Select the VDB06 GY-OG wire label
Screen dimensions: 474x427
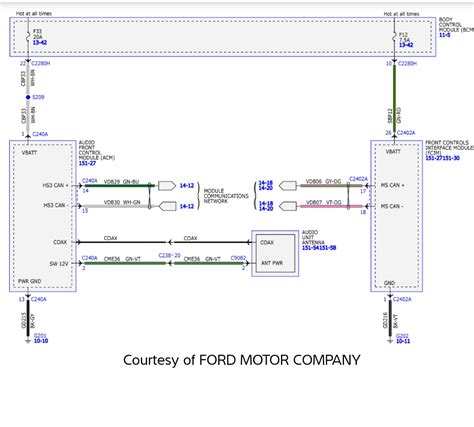323,182
